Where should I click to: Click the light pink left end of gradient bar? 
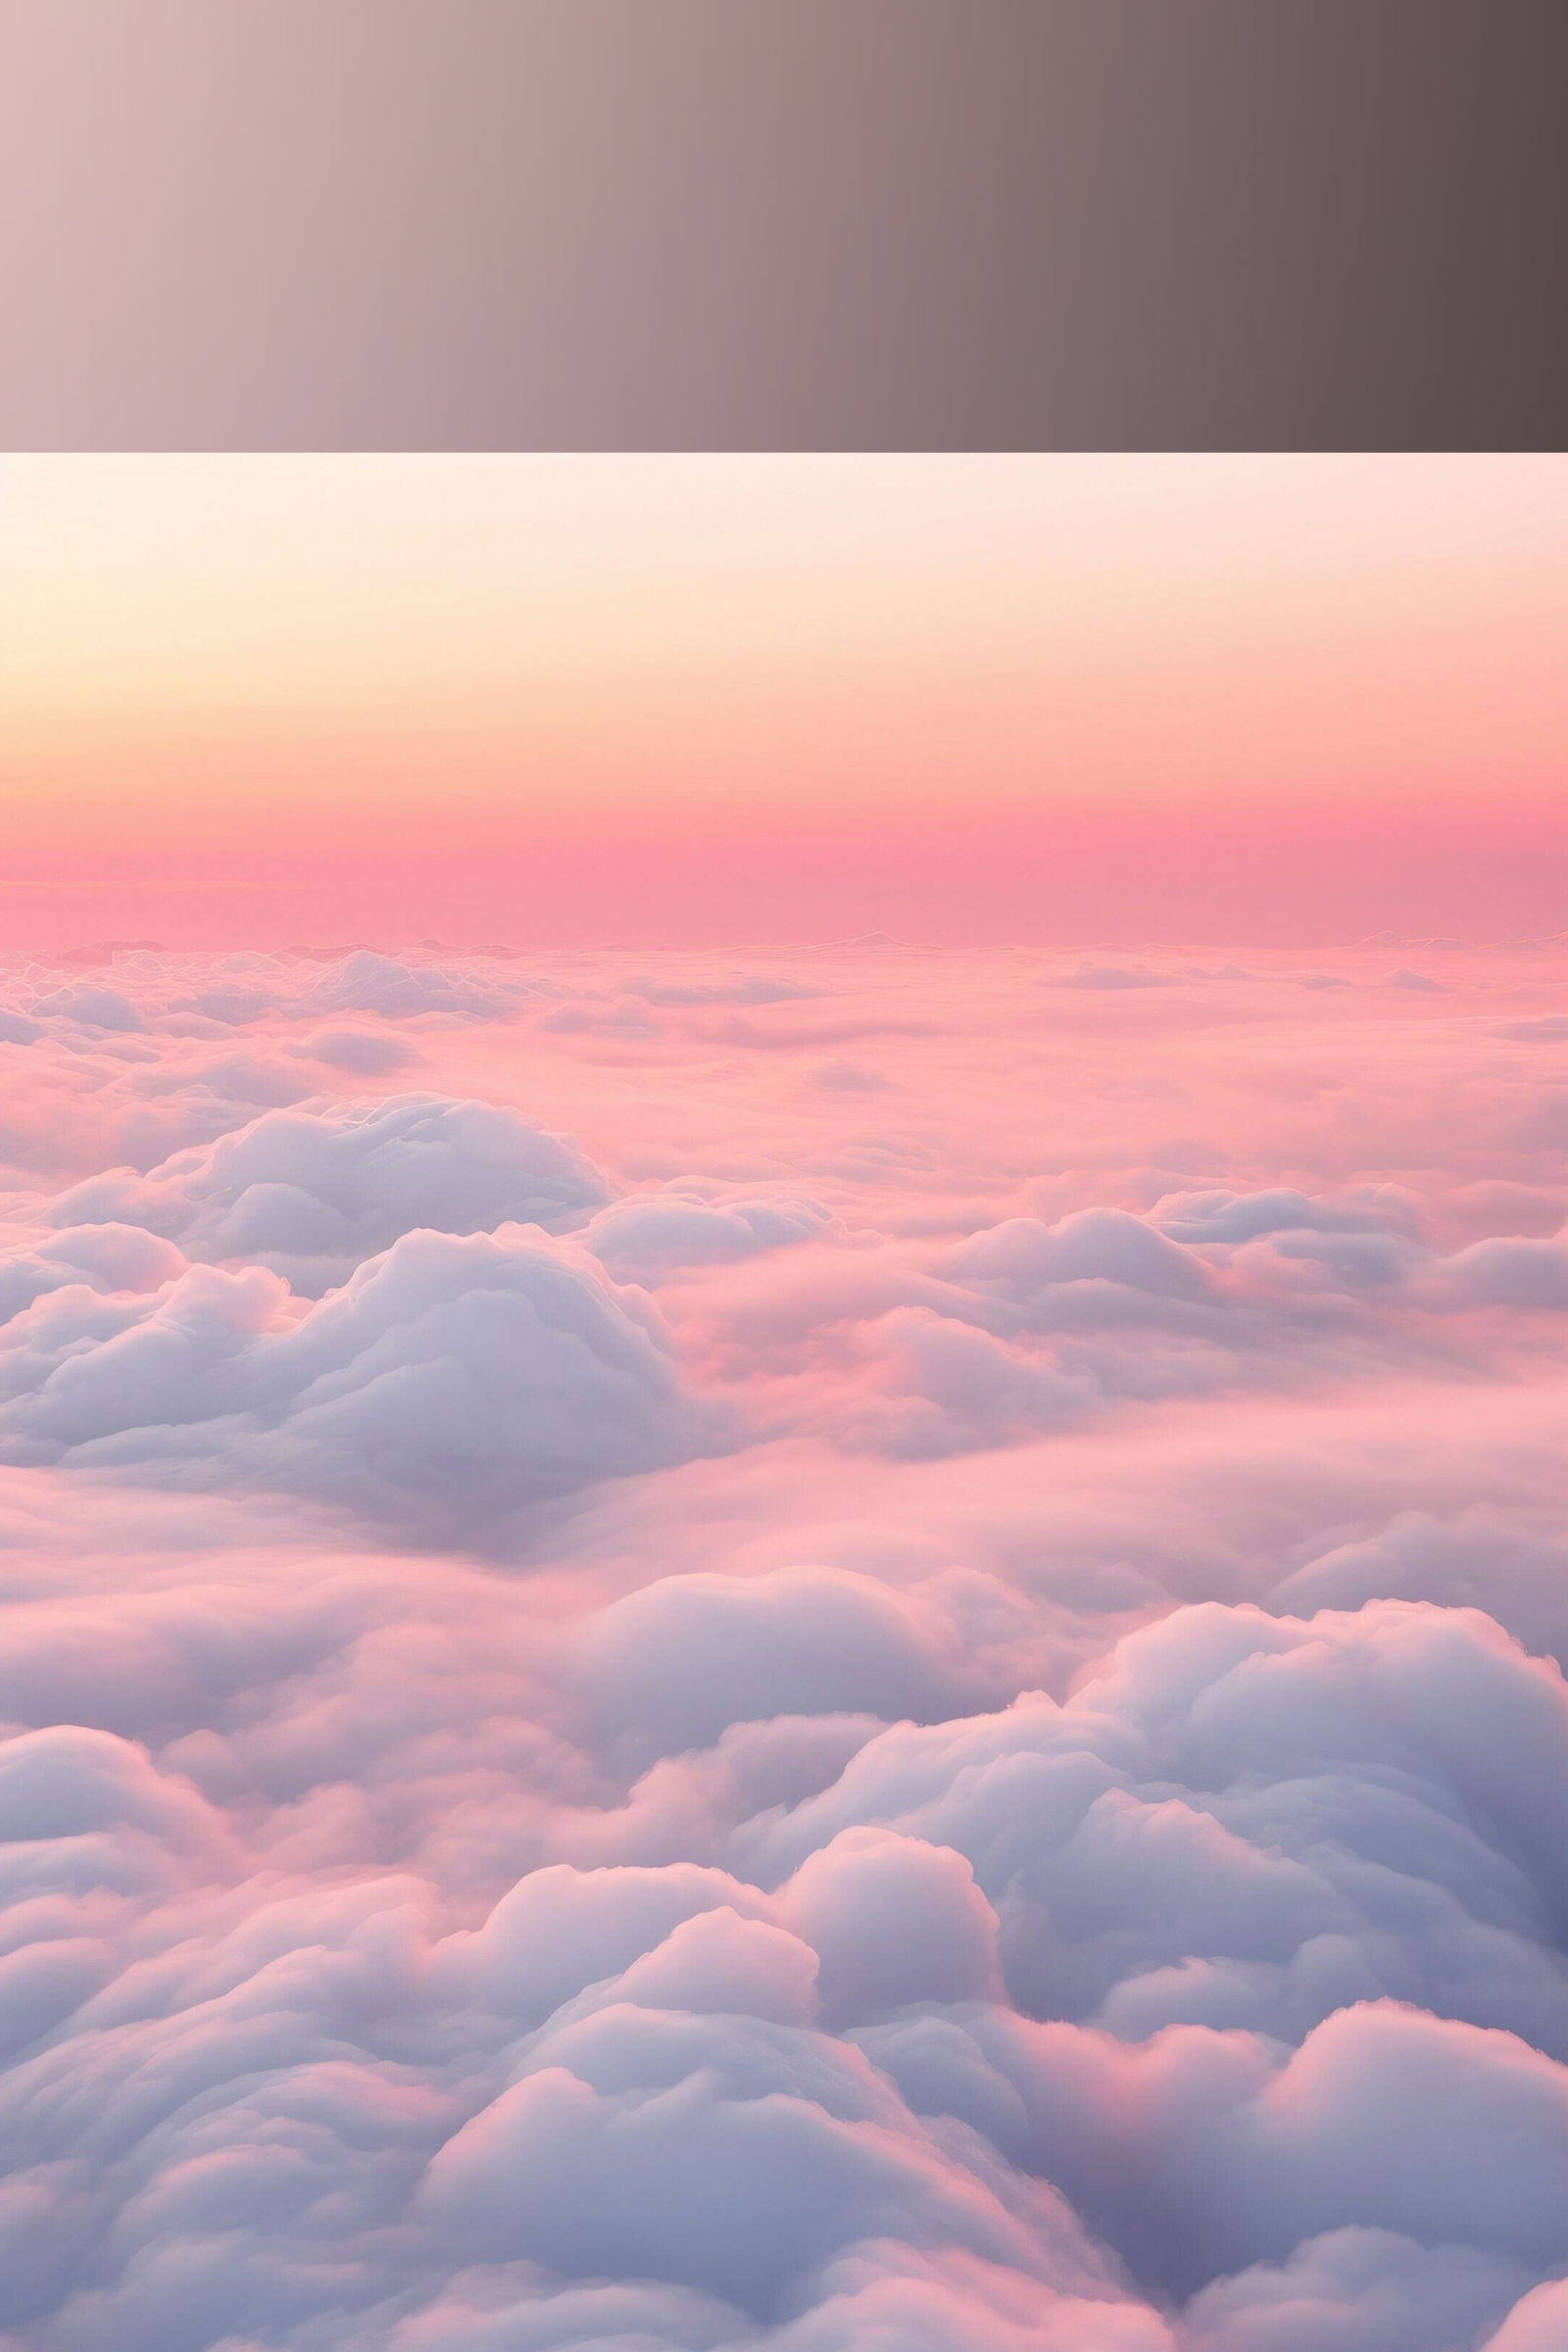pos(40,226)
